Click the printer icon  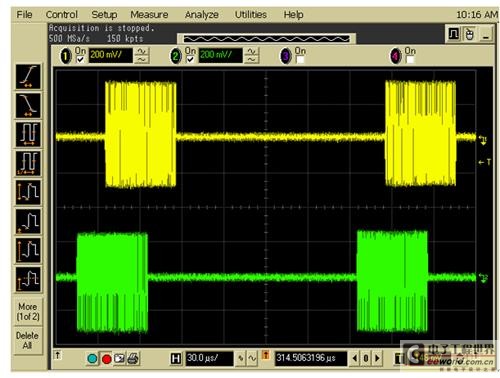[133, 358]
